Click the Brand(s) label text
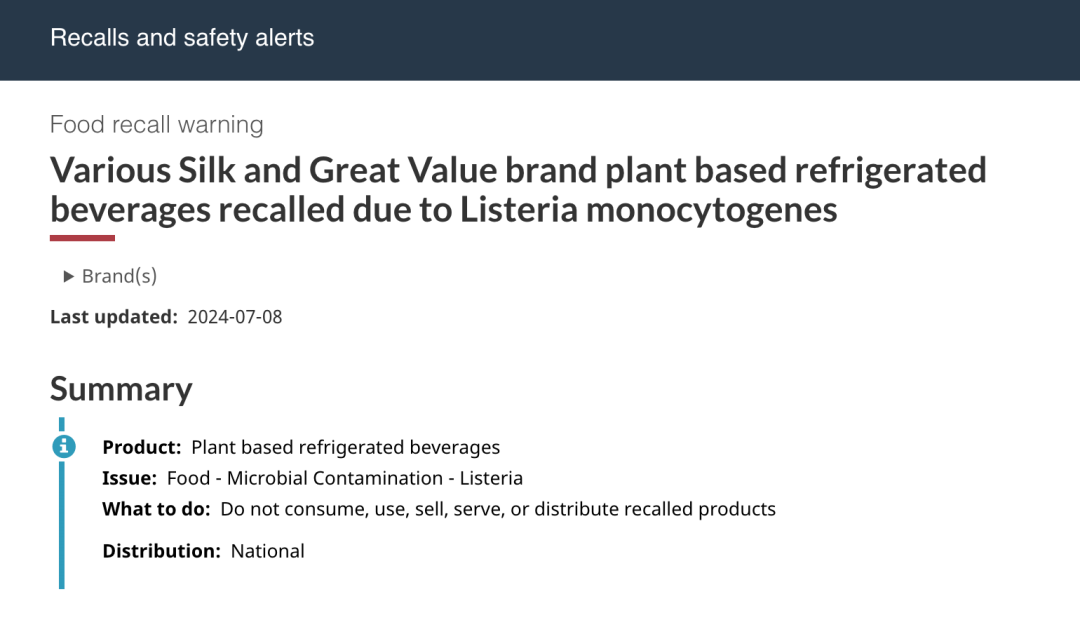 coord(119,276)
